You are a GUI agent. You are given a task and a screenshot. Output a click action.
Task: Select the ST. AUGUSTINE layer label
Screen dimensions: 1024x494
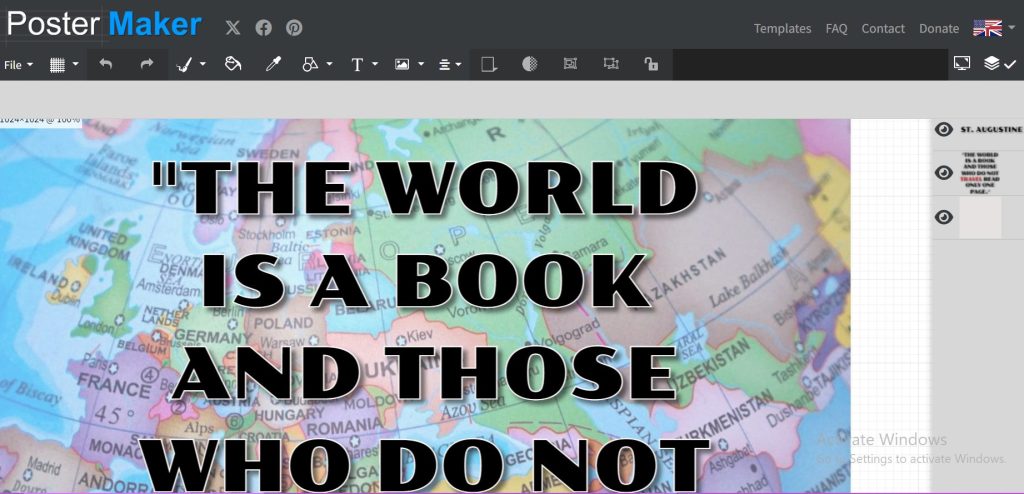click(991, 129)
